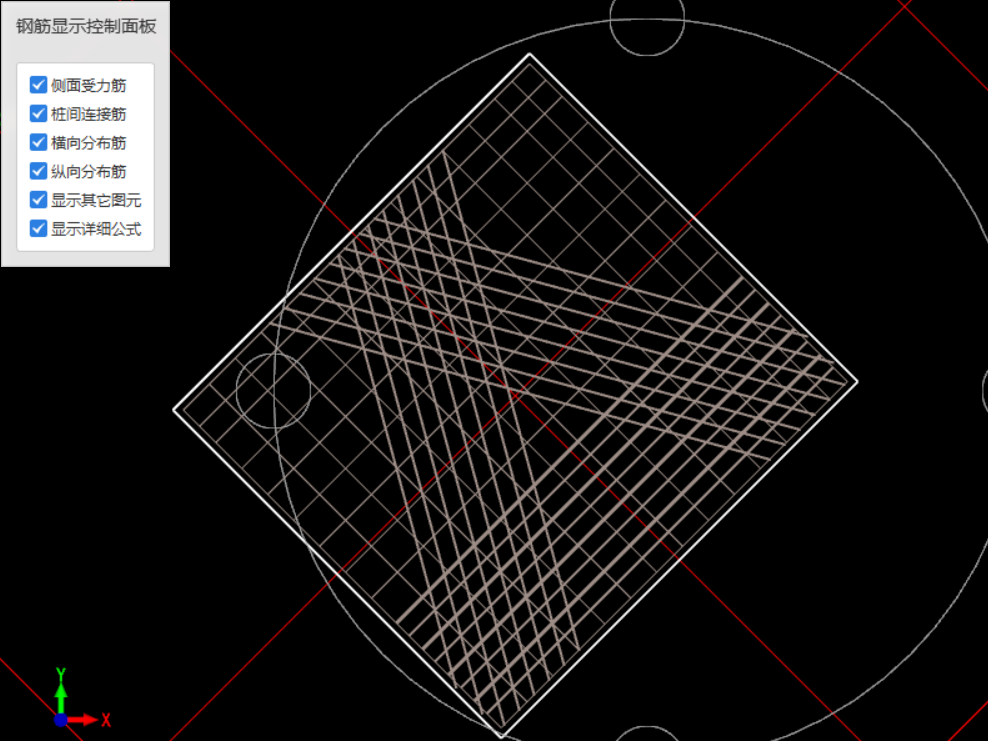The height and width of the screenshot is (741, 988).
Task: Toggle the 显示其它图元 checkbox
Action: (38, 200)
